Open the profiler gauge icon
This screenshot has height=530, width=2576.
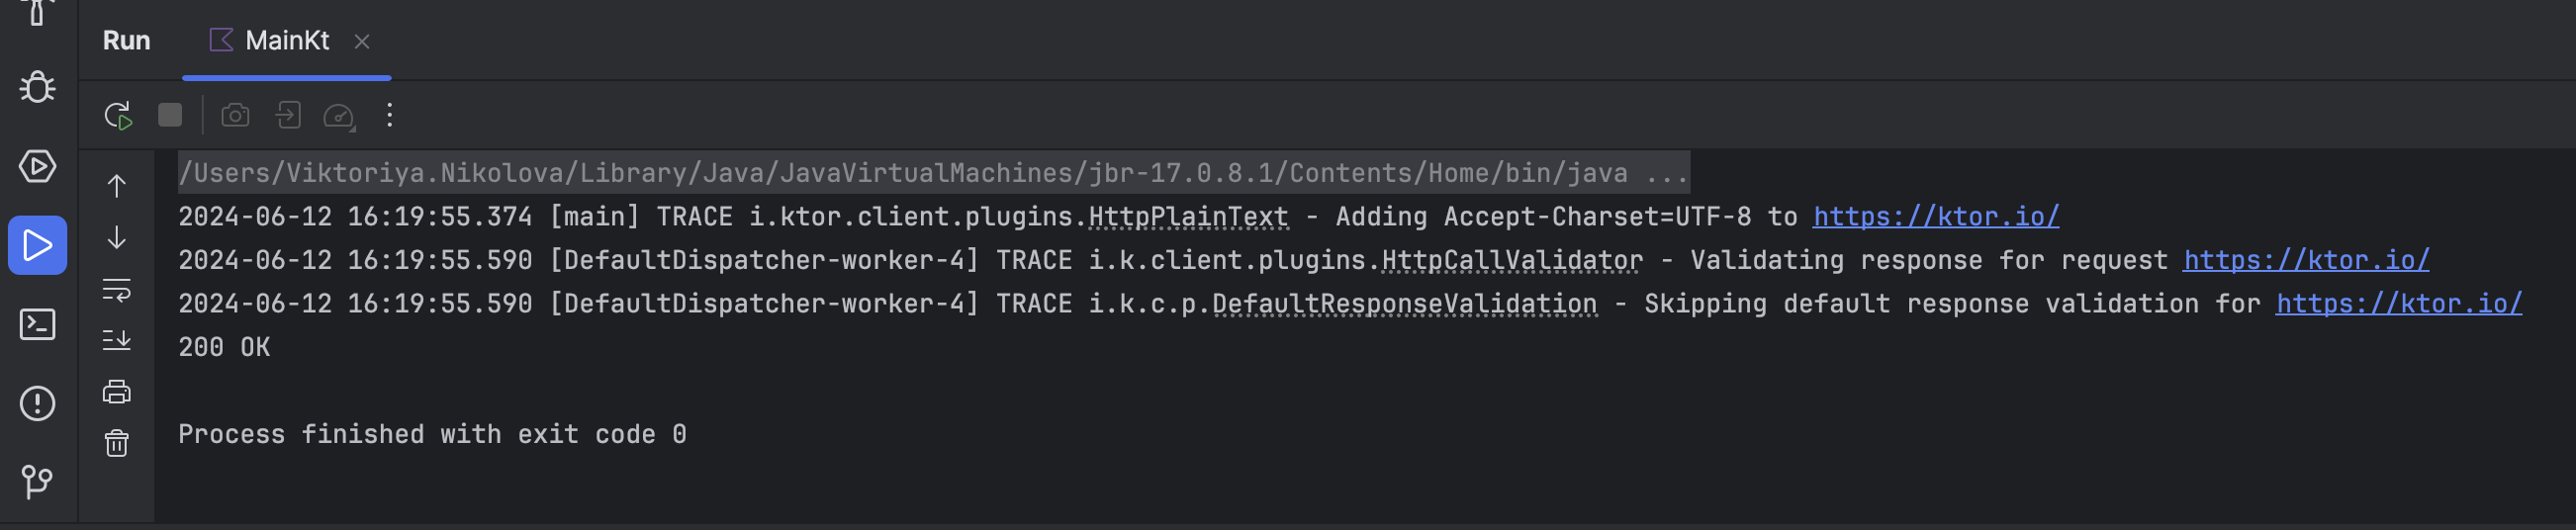(339, 116)
